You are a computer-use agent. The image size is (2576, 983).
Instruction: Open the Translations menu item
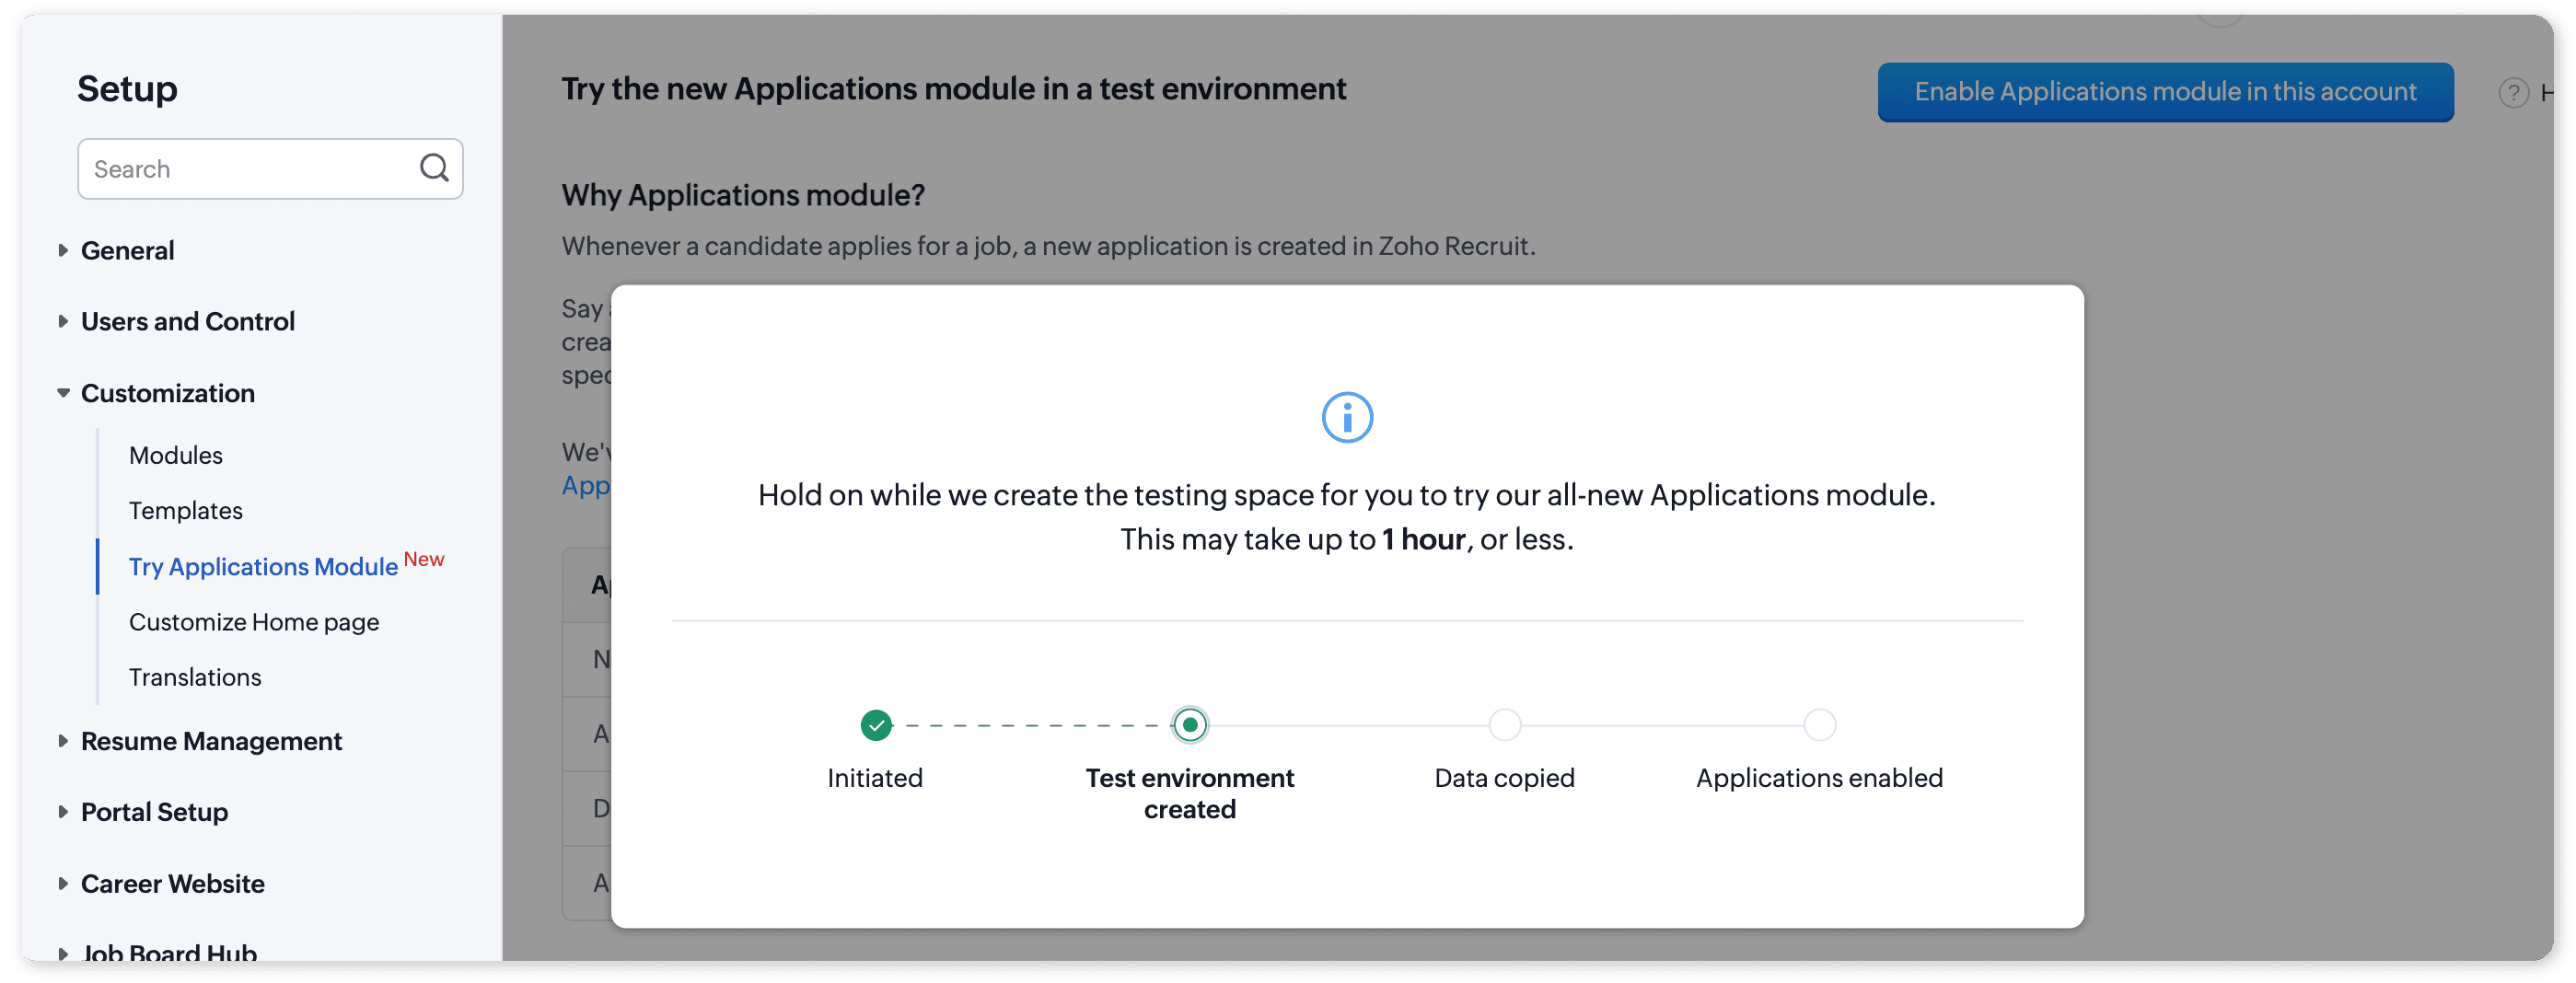point(195,677)
